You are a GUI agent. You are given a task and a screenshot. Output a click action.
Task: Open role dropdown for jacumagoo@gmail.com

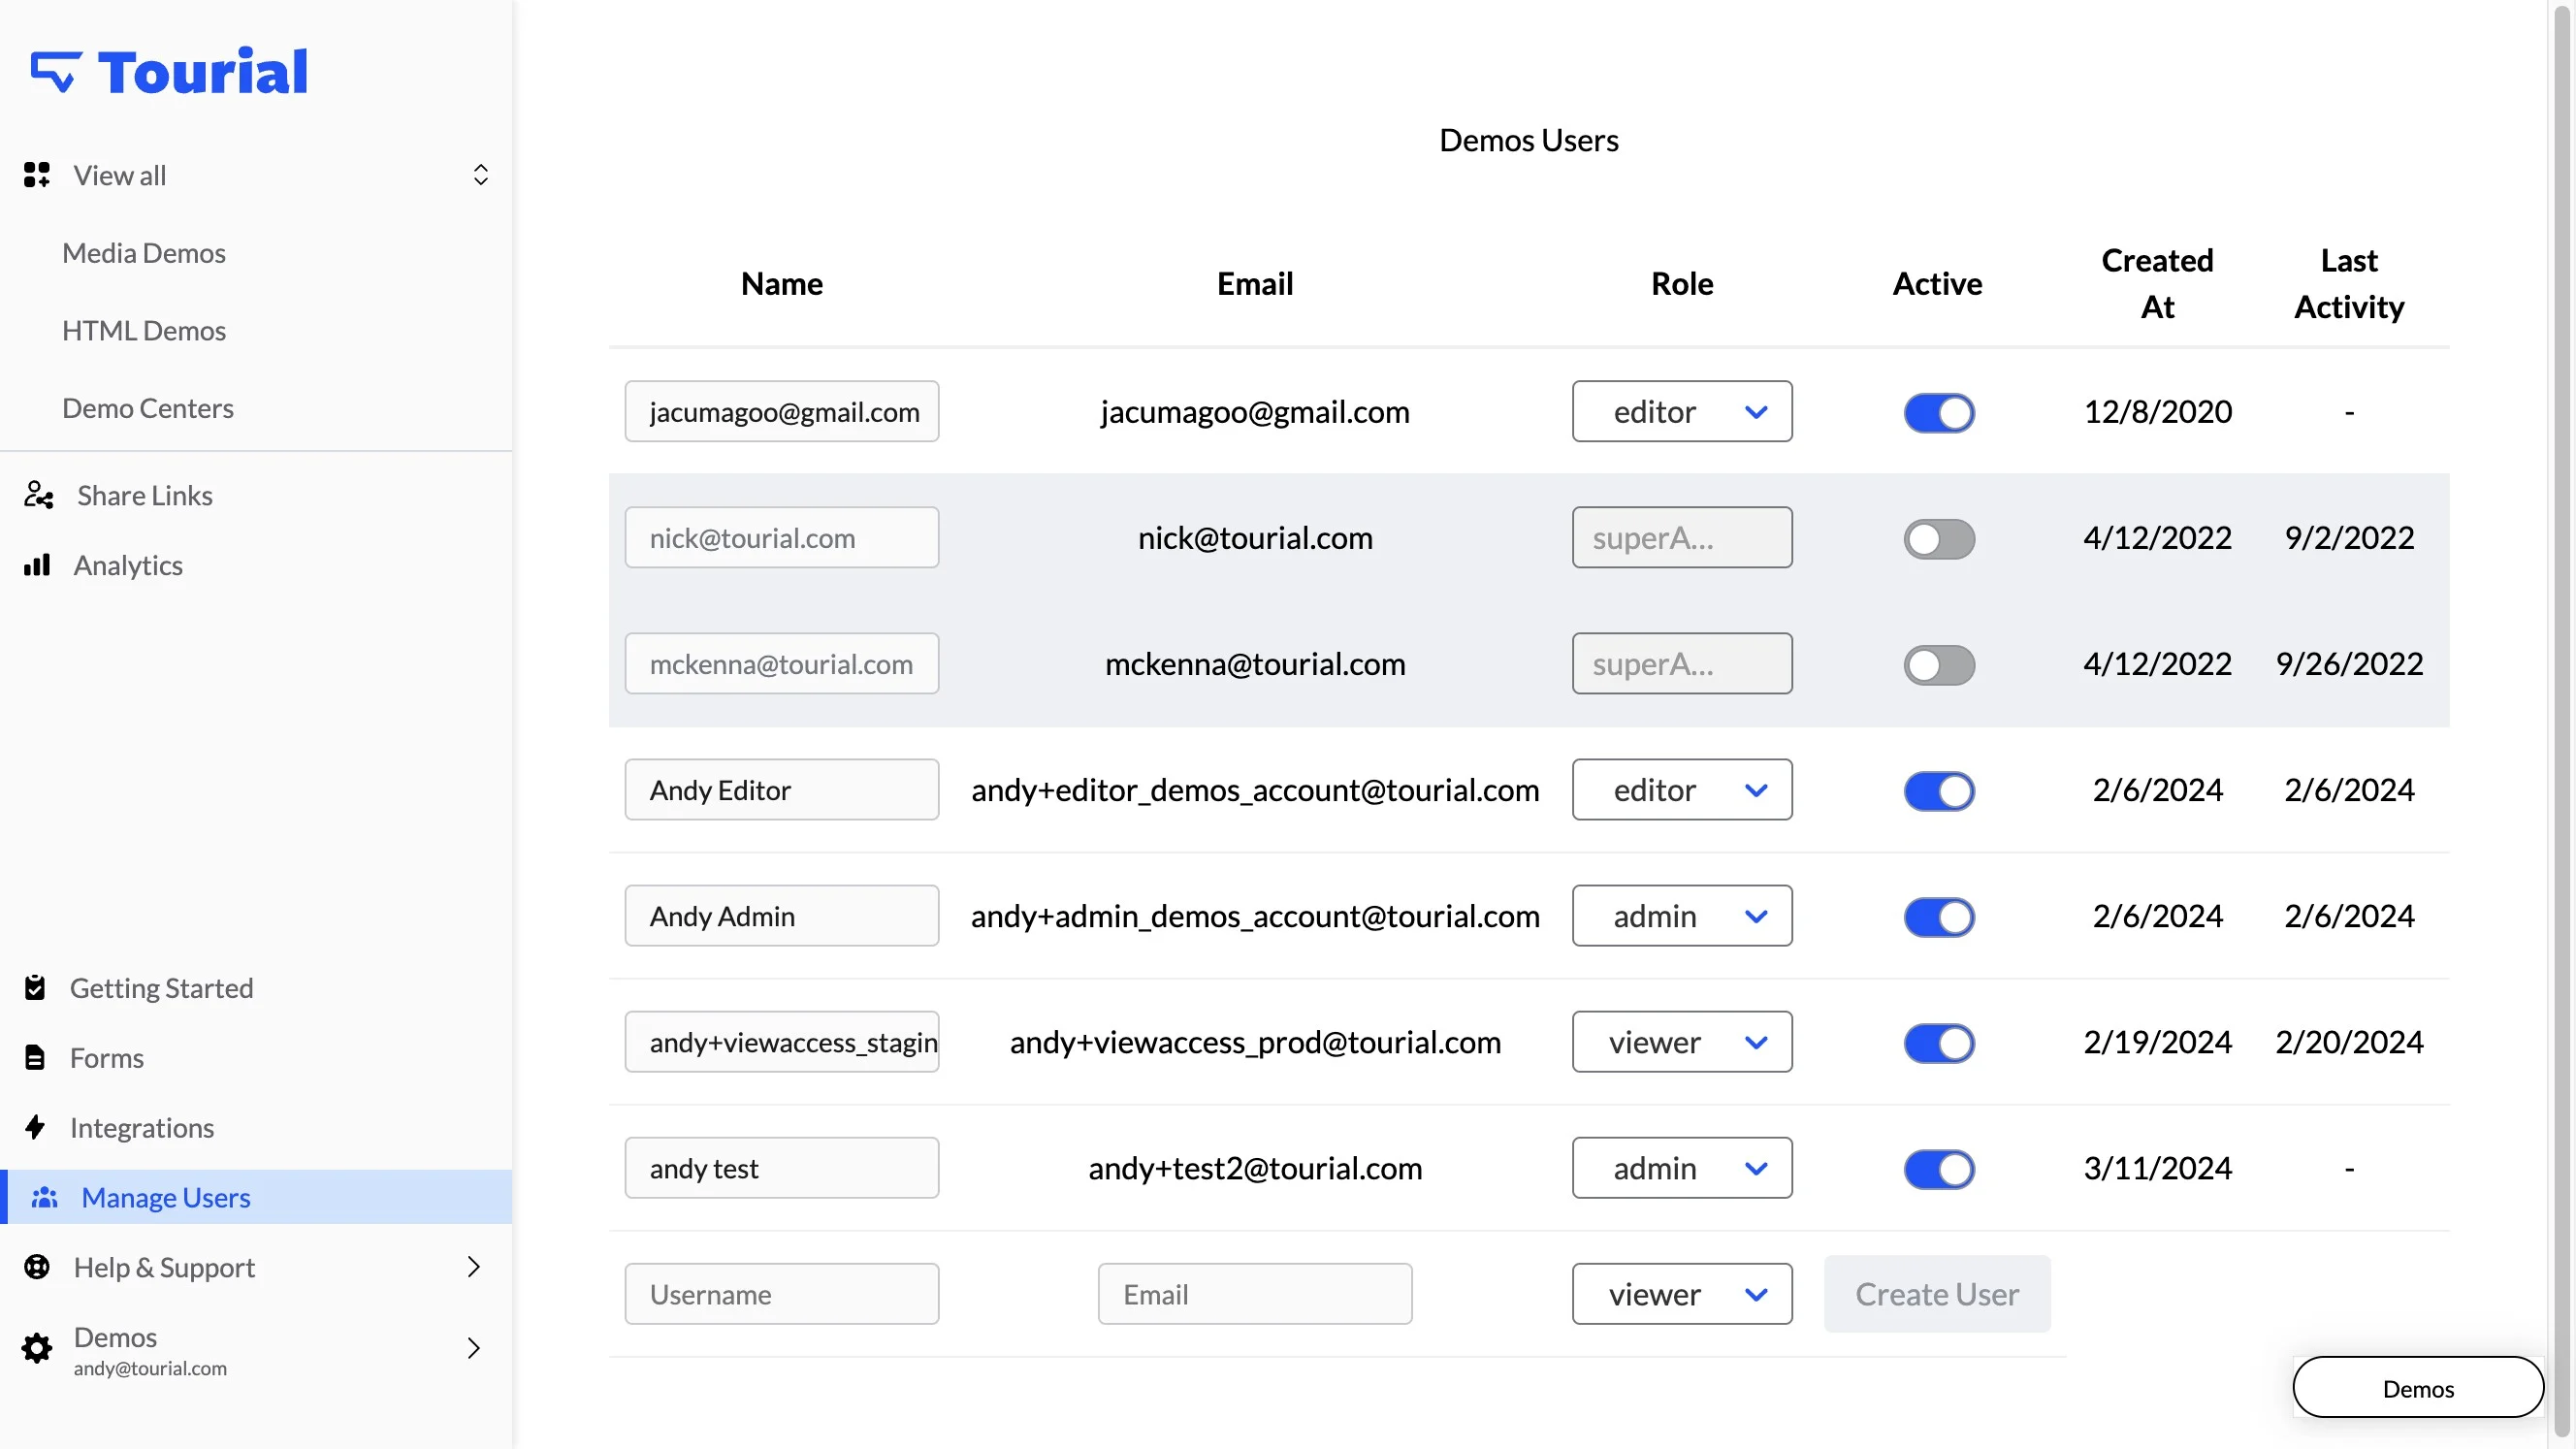click(x=1682, y=411)
